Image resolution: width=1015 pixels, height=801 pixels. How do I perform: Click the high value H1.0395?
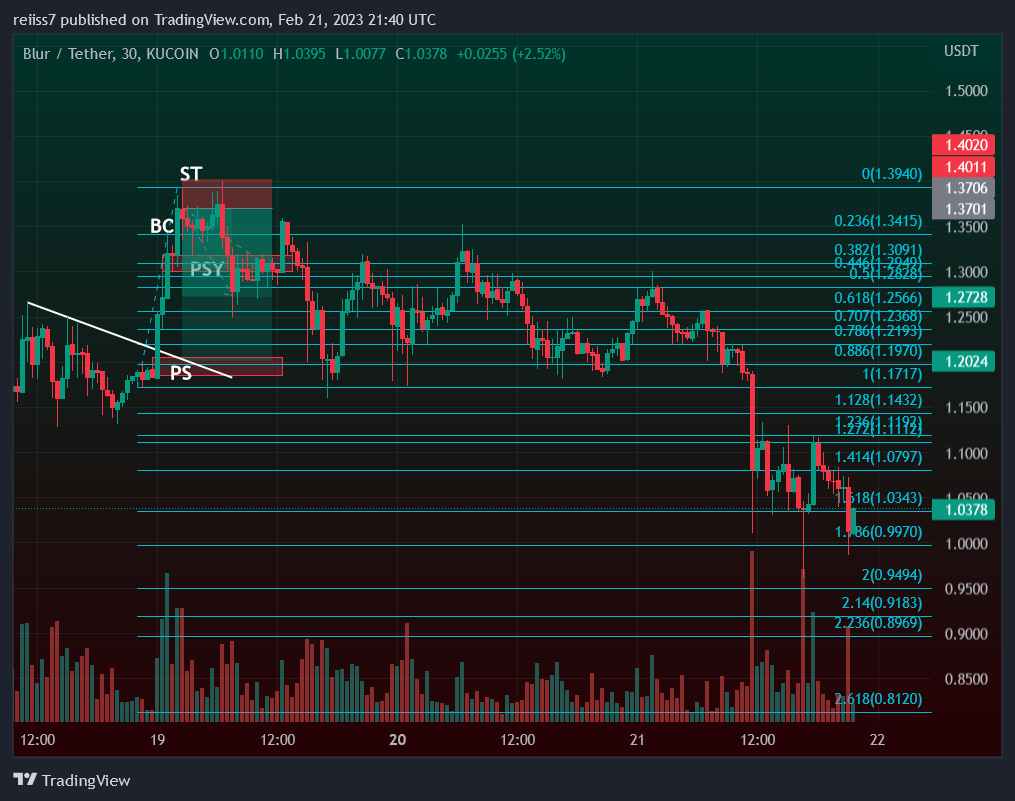(x=299, y=54)
